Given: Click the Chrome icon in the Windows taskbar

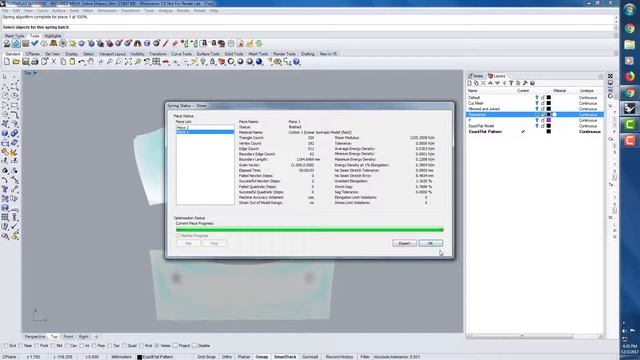Looking at the screenshot, I should click(629, 29).
